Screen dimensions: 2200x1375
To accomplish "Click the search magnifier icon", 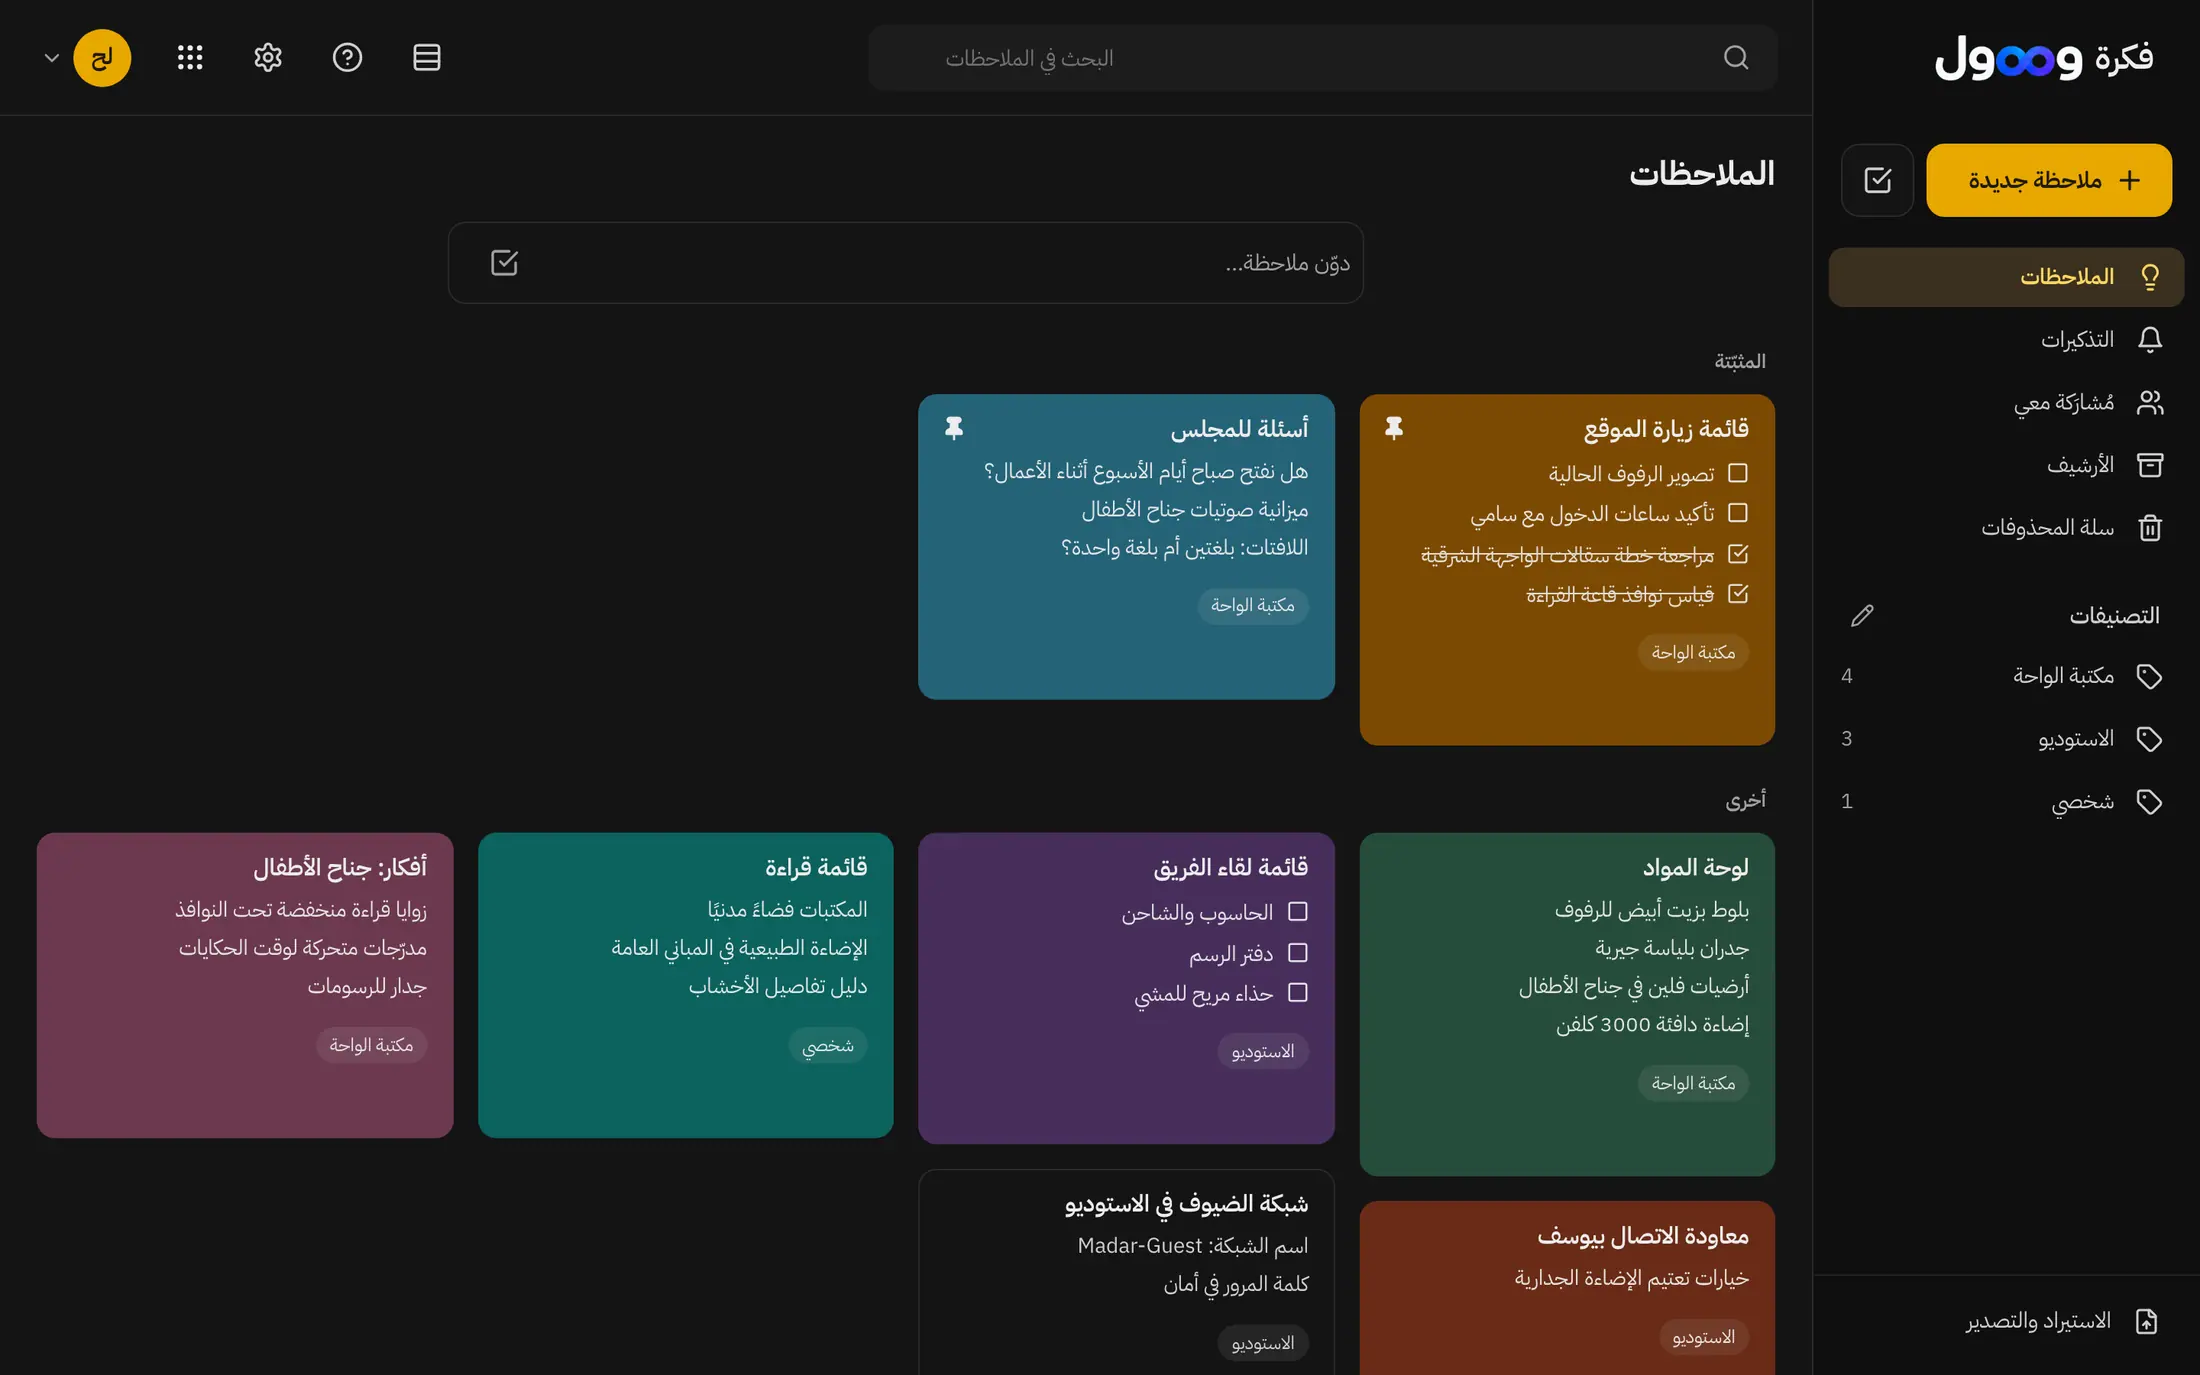I will [1736, 58].
